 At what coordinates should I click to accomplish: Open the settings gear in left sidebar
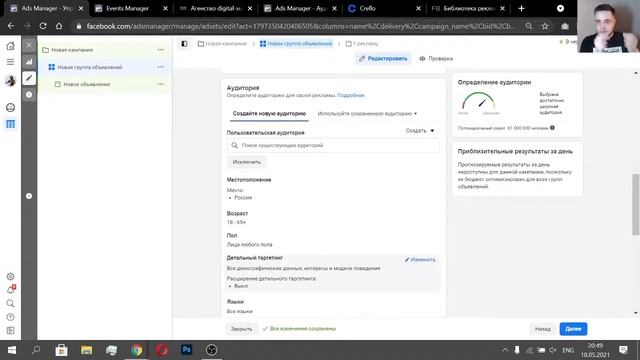(x=11, y=276)
